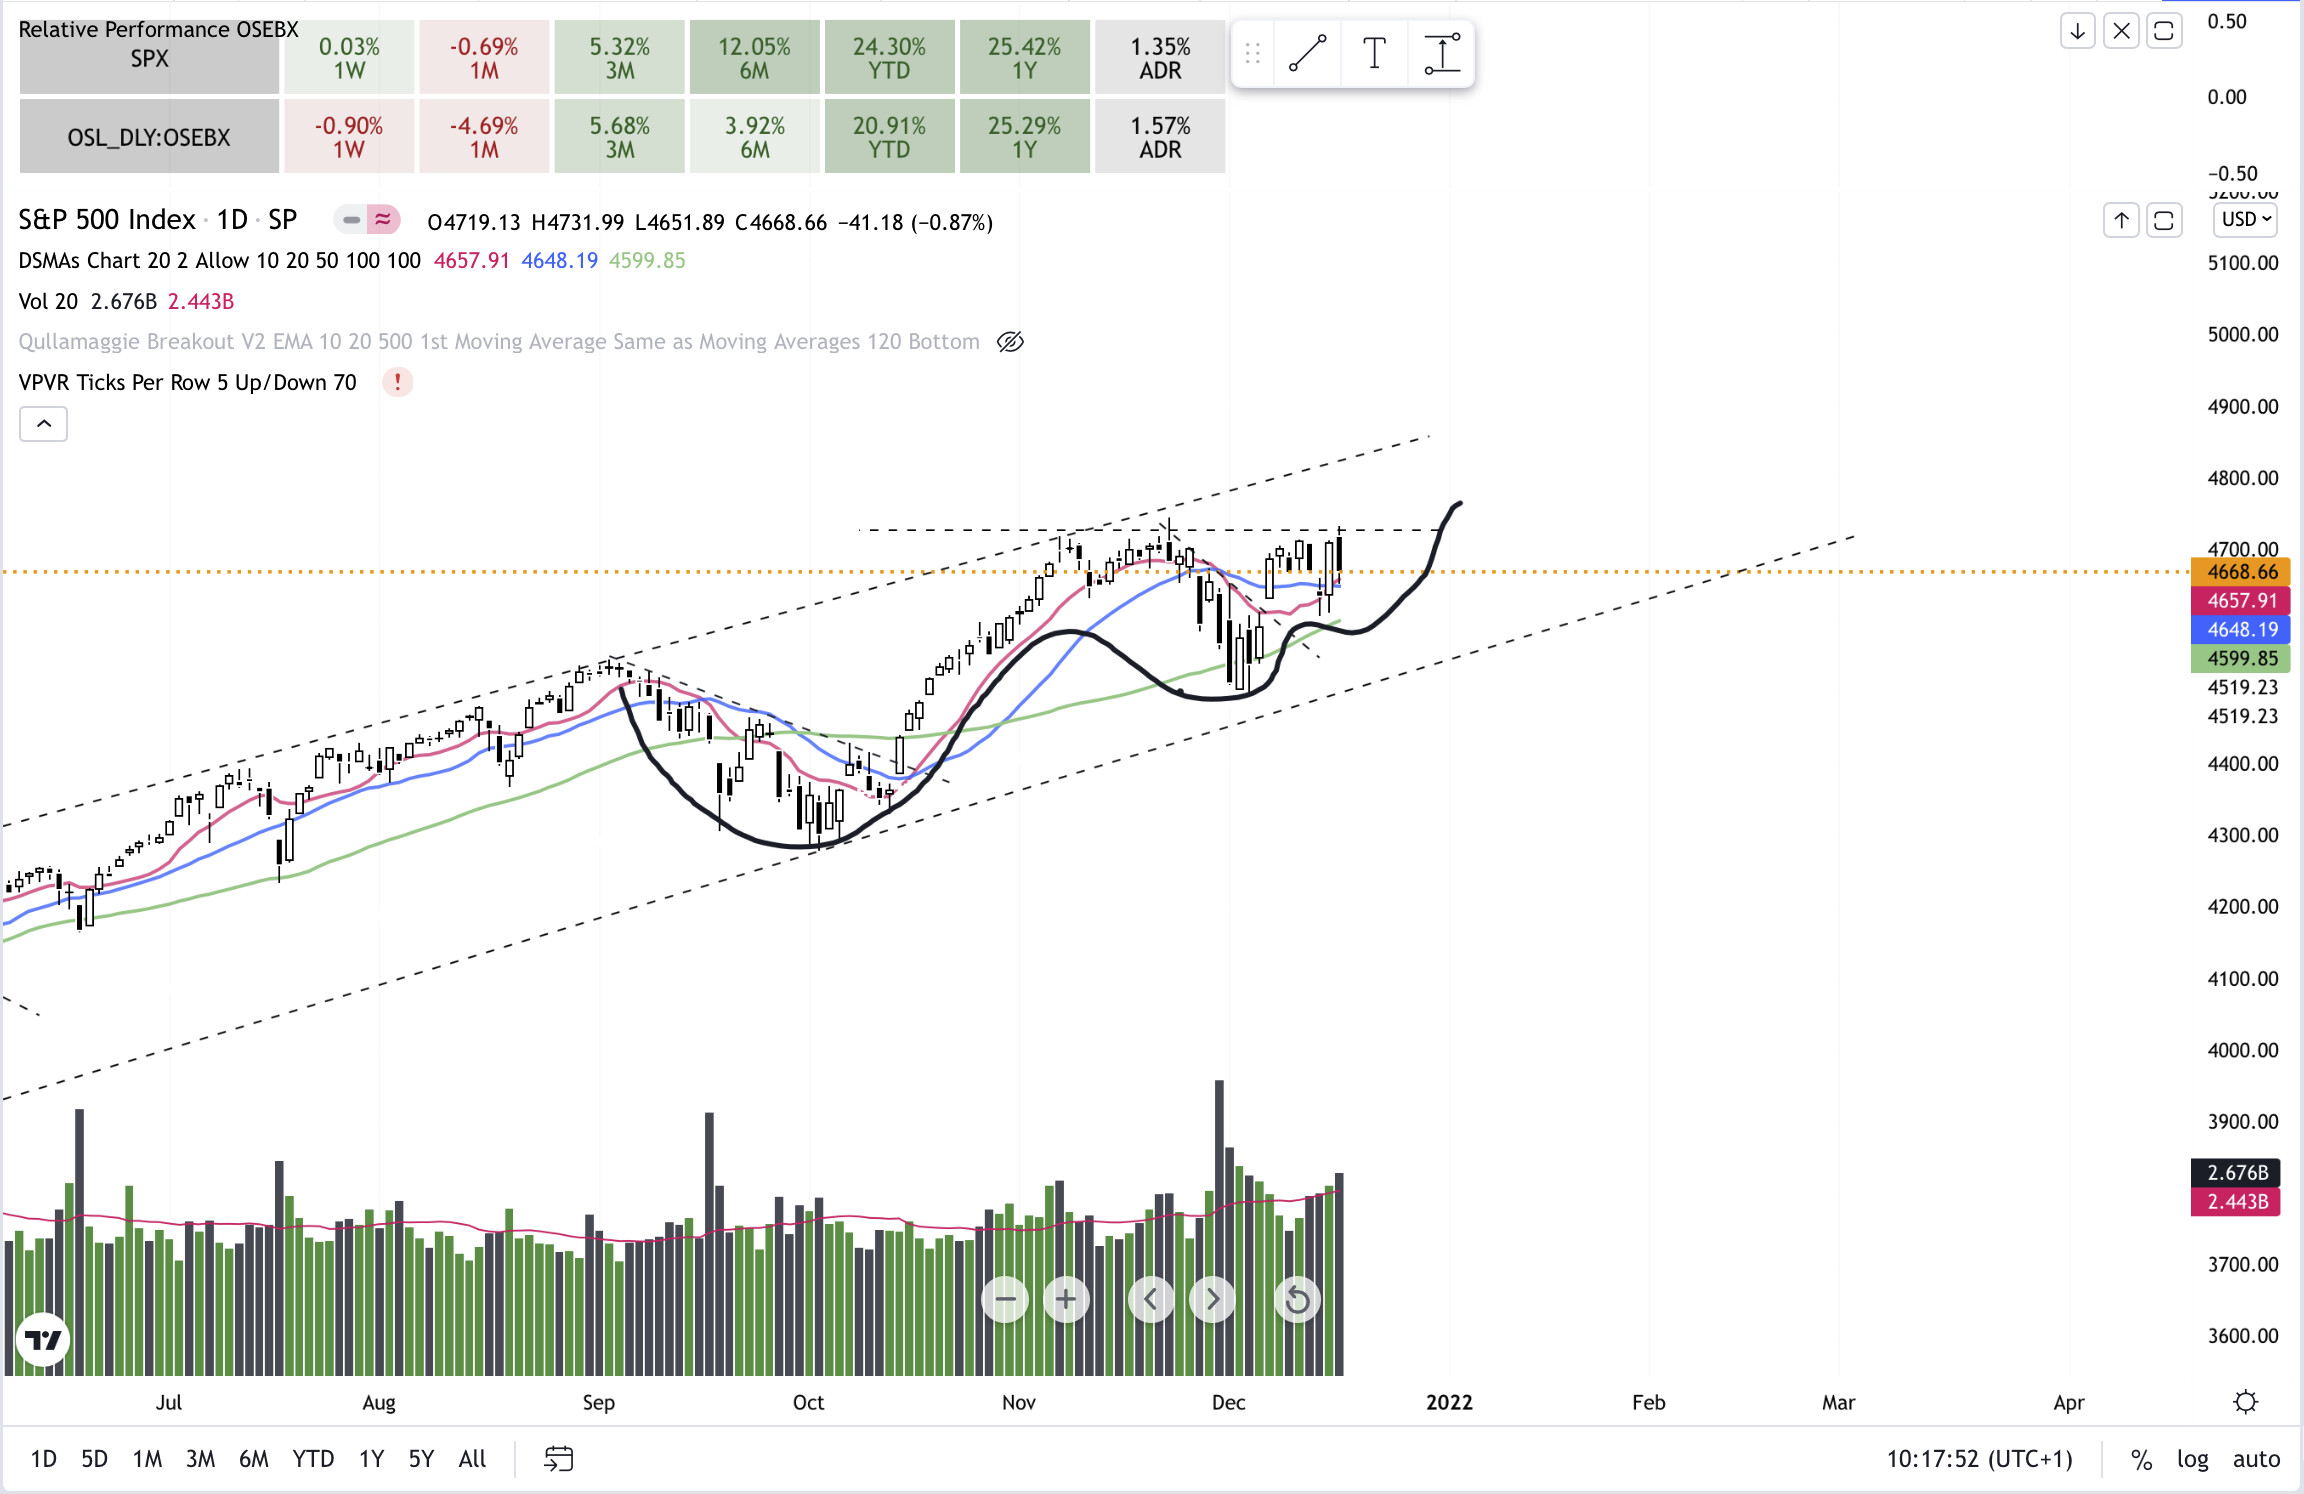
Task: Select the 6M time range
Action: click(x=253, y=1459)
